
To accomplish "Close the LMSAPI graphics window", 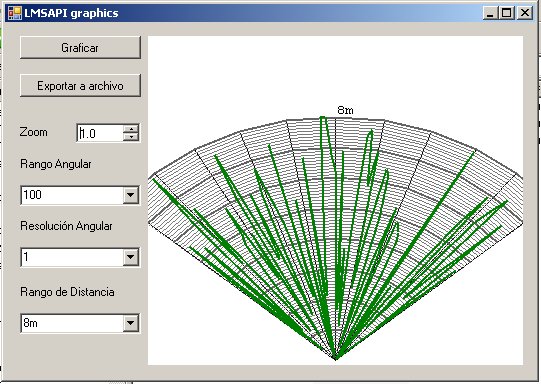I will click(x=525, y=13).
